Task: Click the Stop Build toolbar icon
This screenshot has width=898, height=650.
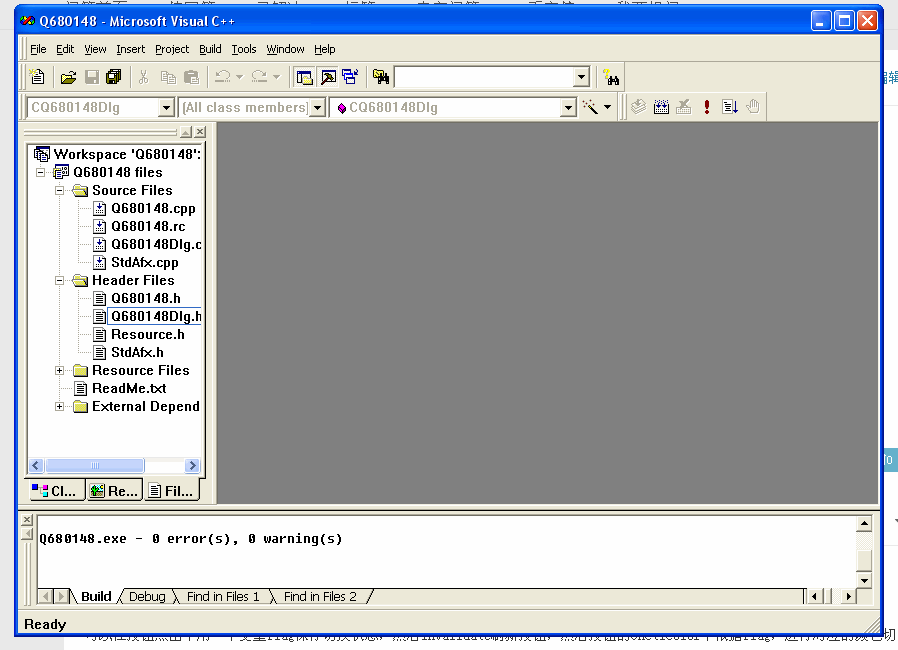Action: [x=684, y=107]
